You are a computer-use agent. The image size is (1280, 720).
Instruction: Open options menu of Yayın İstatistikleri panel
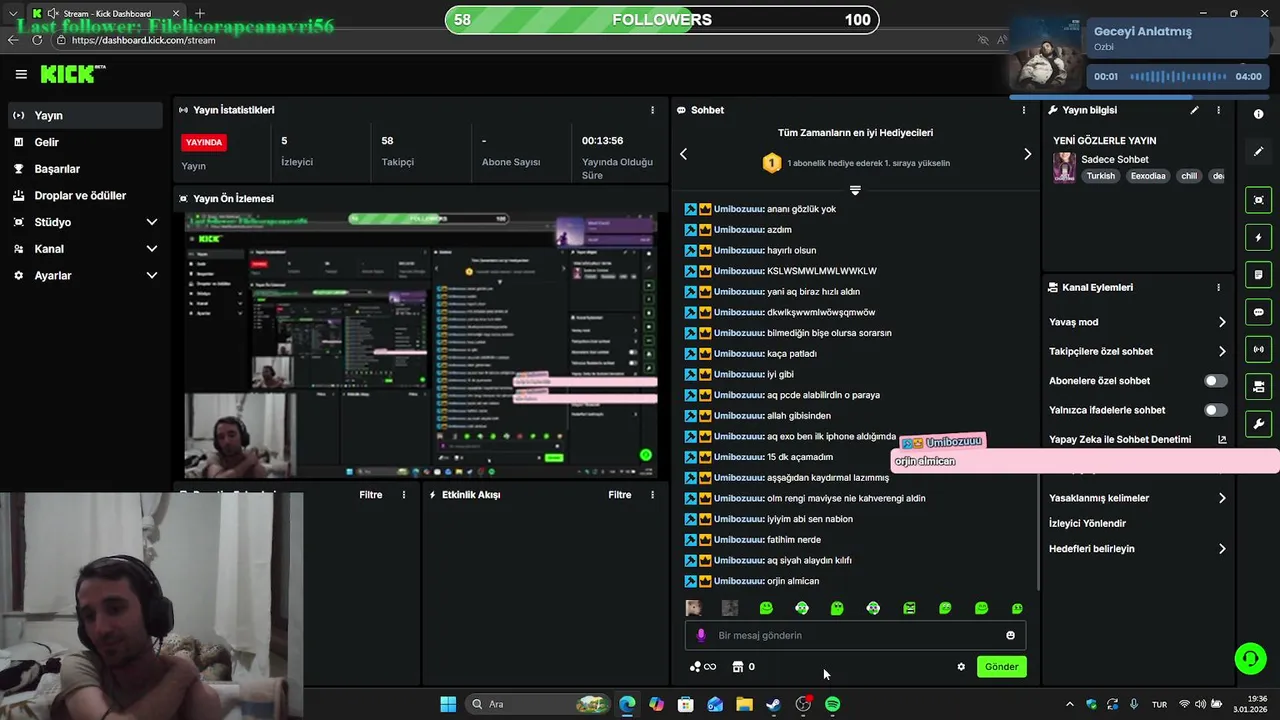(x=653, y=110)
